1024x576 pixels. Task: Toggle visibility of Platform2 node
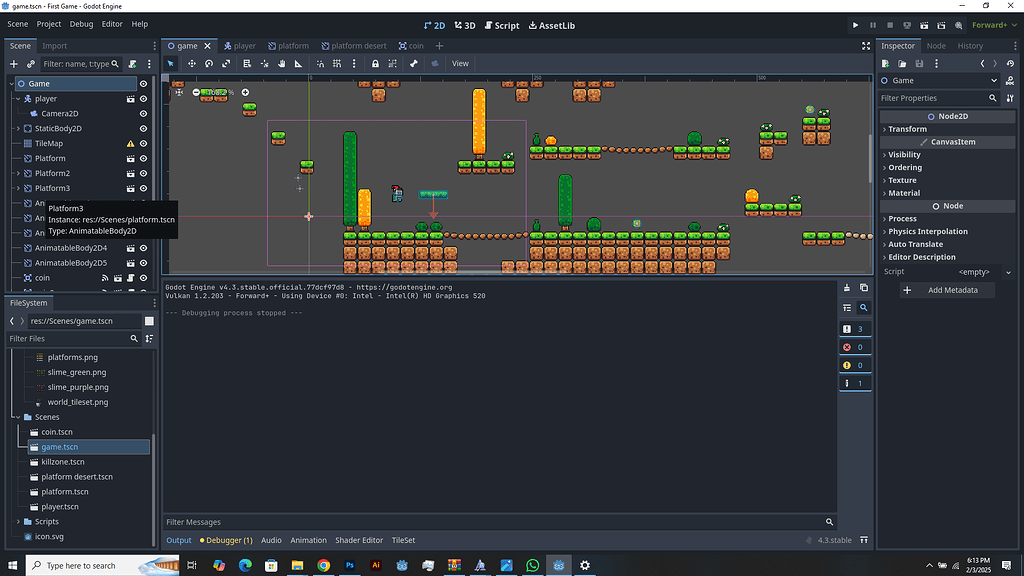coord(144,174)
